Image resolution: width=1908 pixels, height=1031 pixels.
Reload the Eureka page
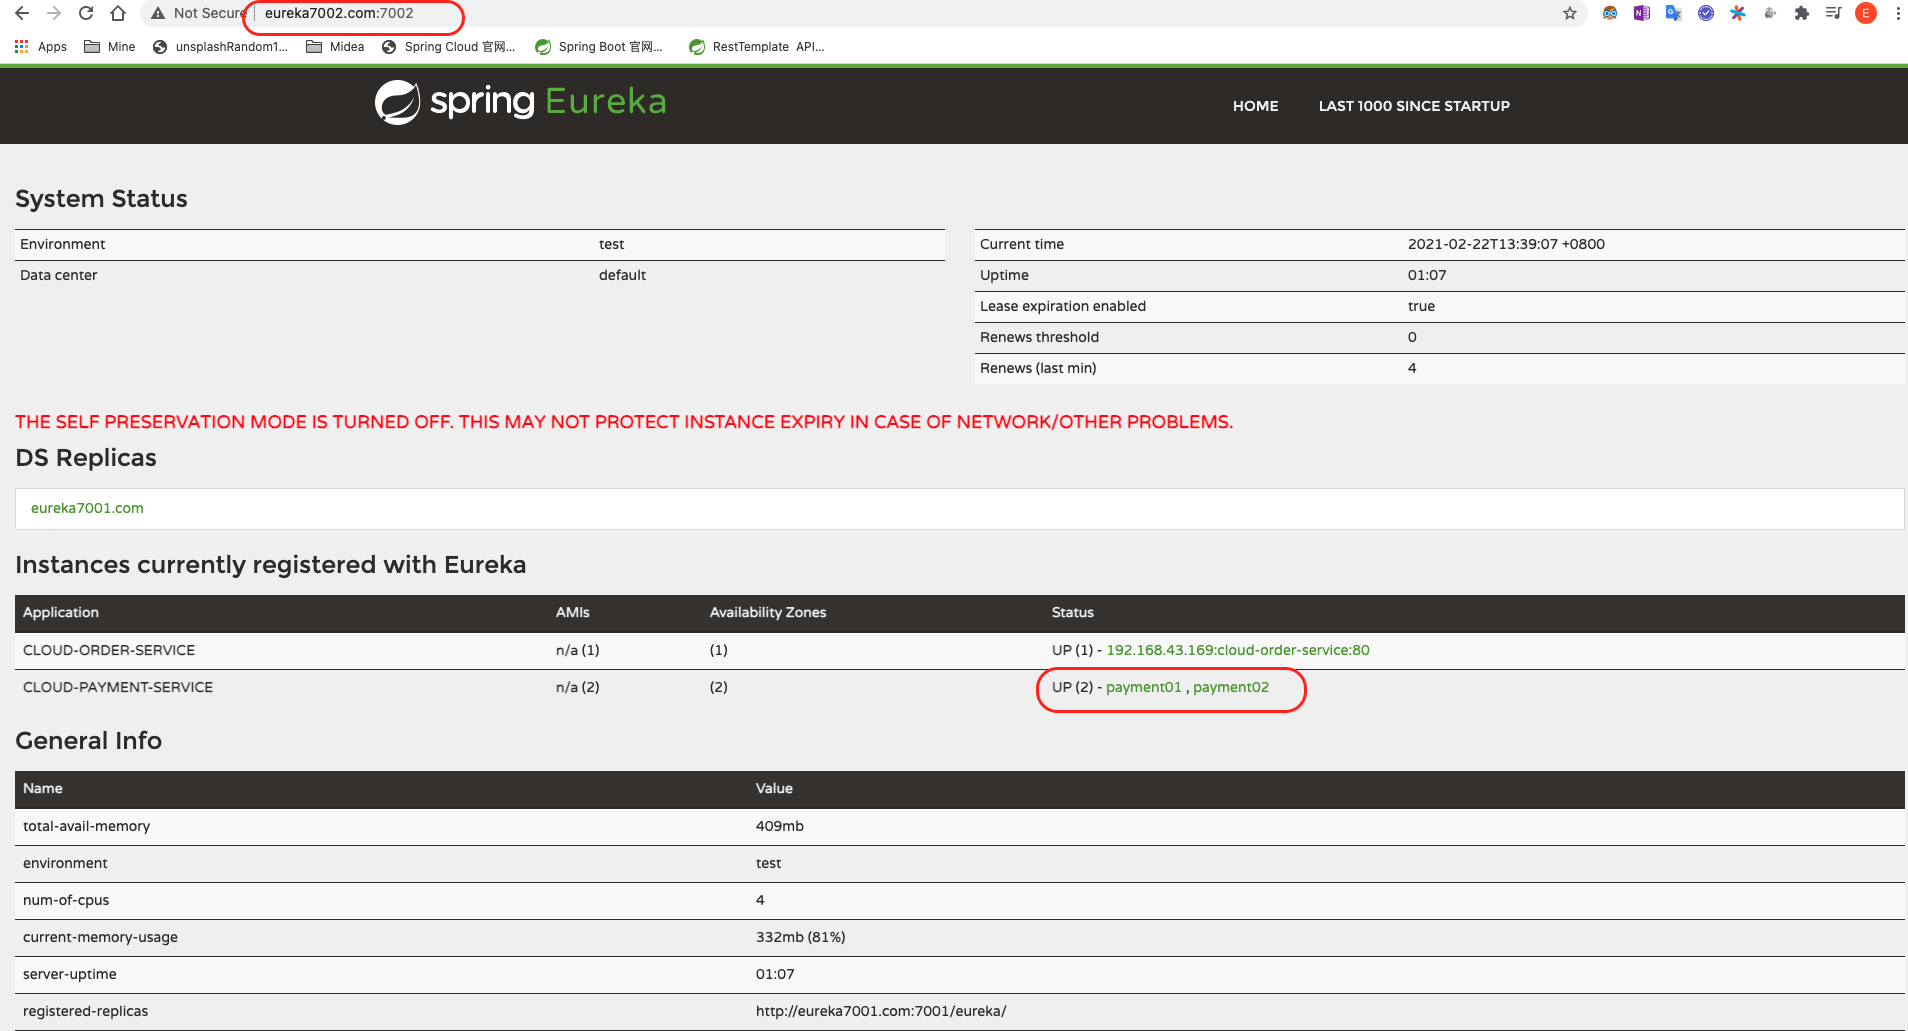coord(86,13)
